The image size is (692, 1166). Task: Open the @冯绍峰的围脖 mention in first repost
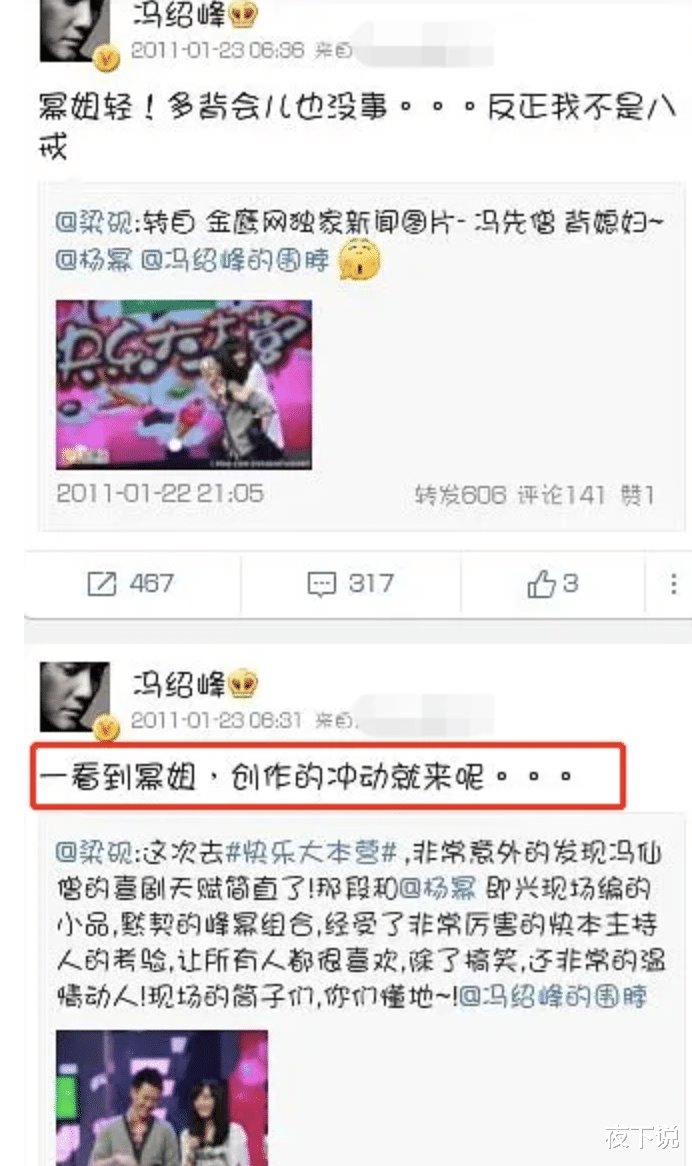tap(234, 260)
